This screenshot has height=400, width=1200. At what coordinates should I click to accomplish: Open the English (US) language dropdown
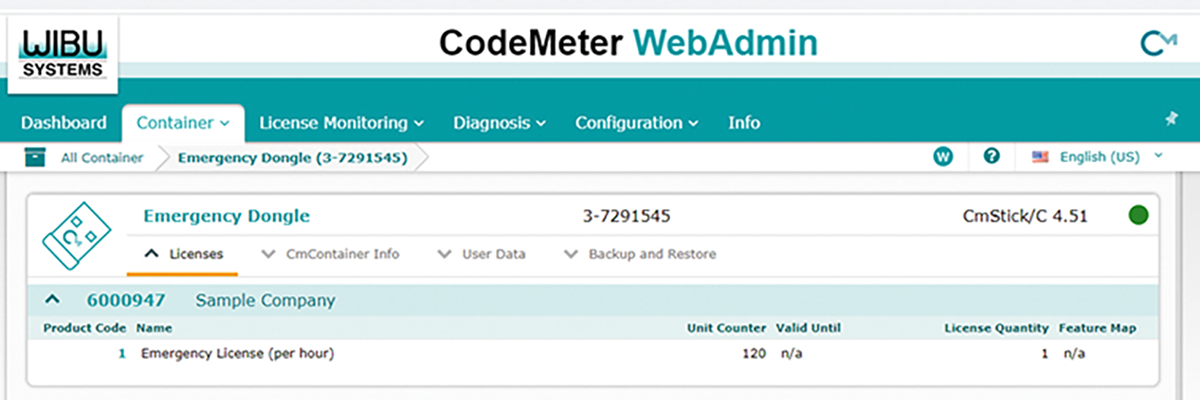(x=1110, y=157)
